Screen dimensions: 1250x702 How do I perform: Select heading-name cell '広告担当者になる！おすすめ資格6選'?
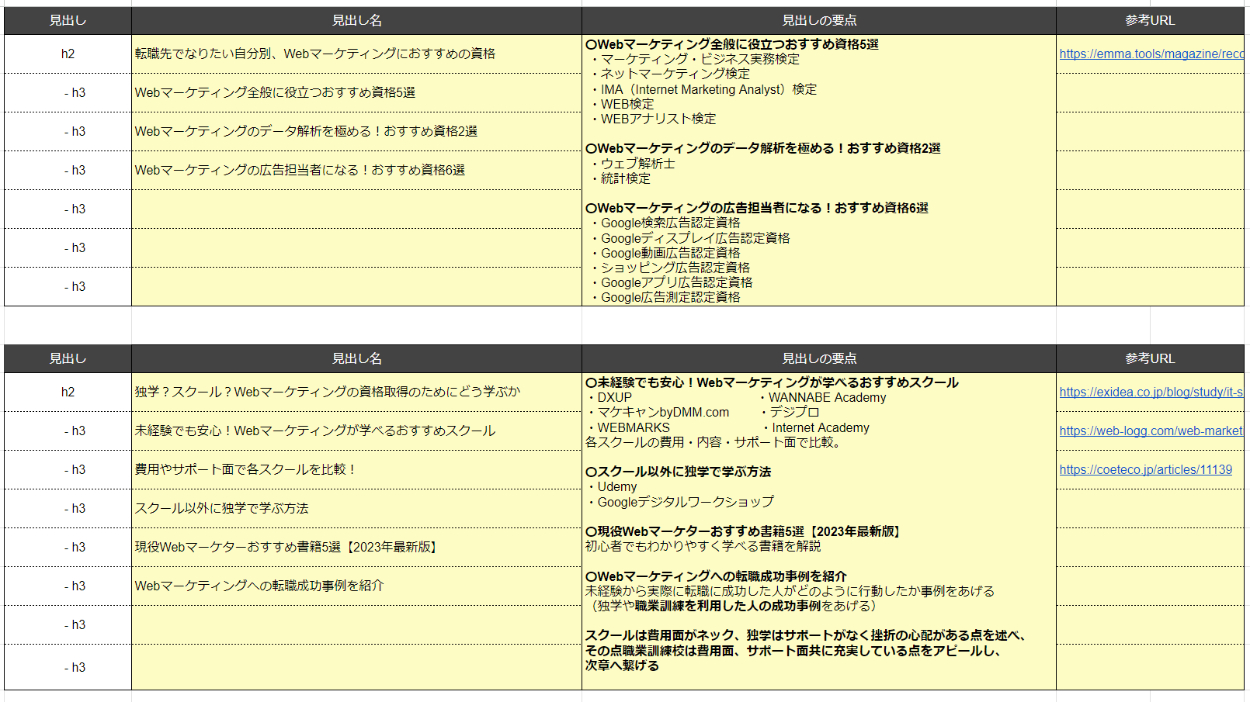(x=355, y=171)
